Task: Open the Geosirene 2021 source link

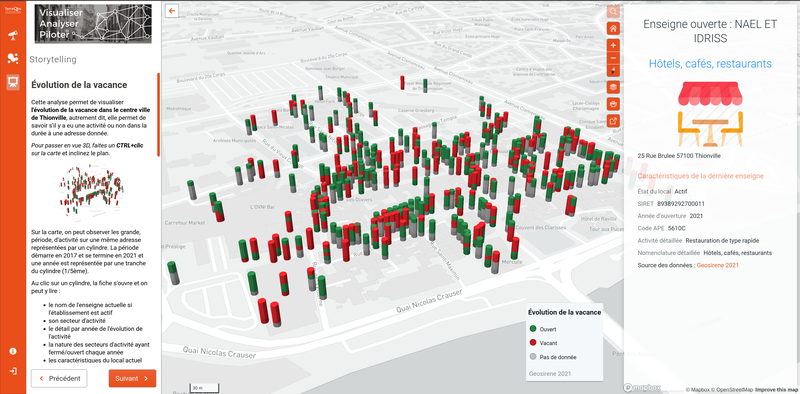Action: (717, 265)
